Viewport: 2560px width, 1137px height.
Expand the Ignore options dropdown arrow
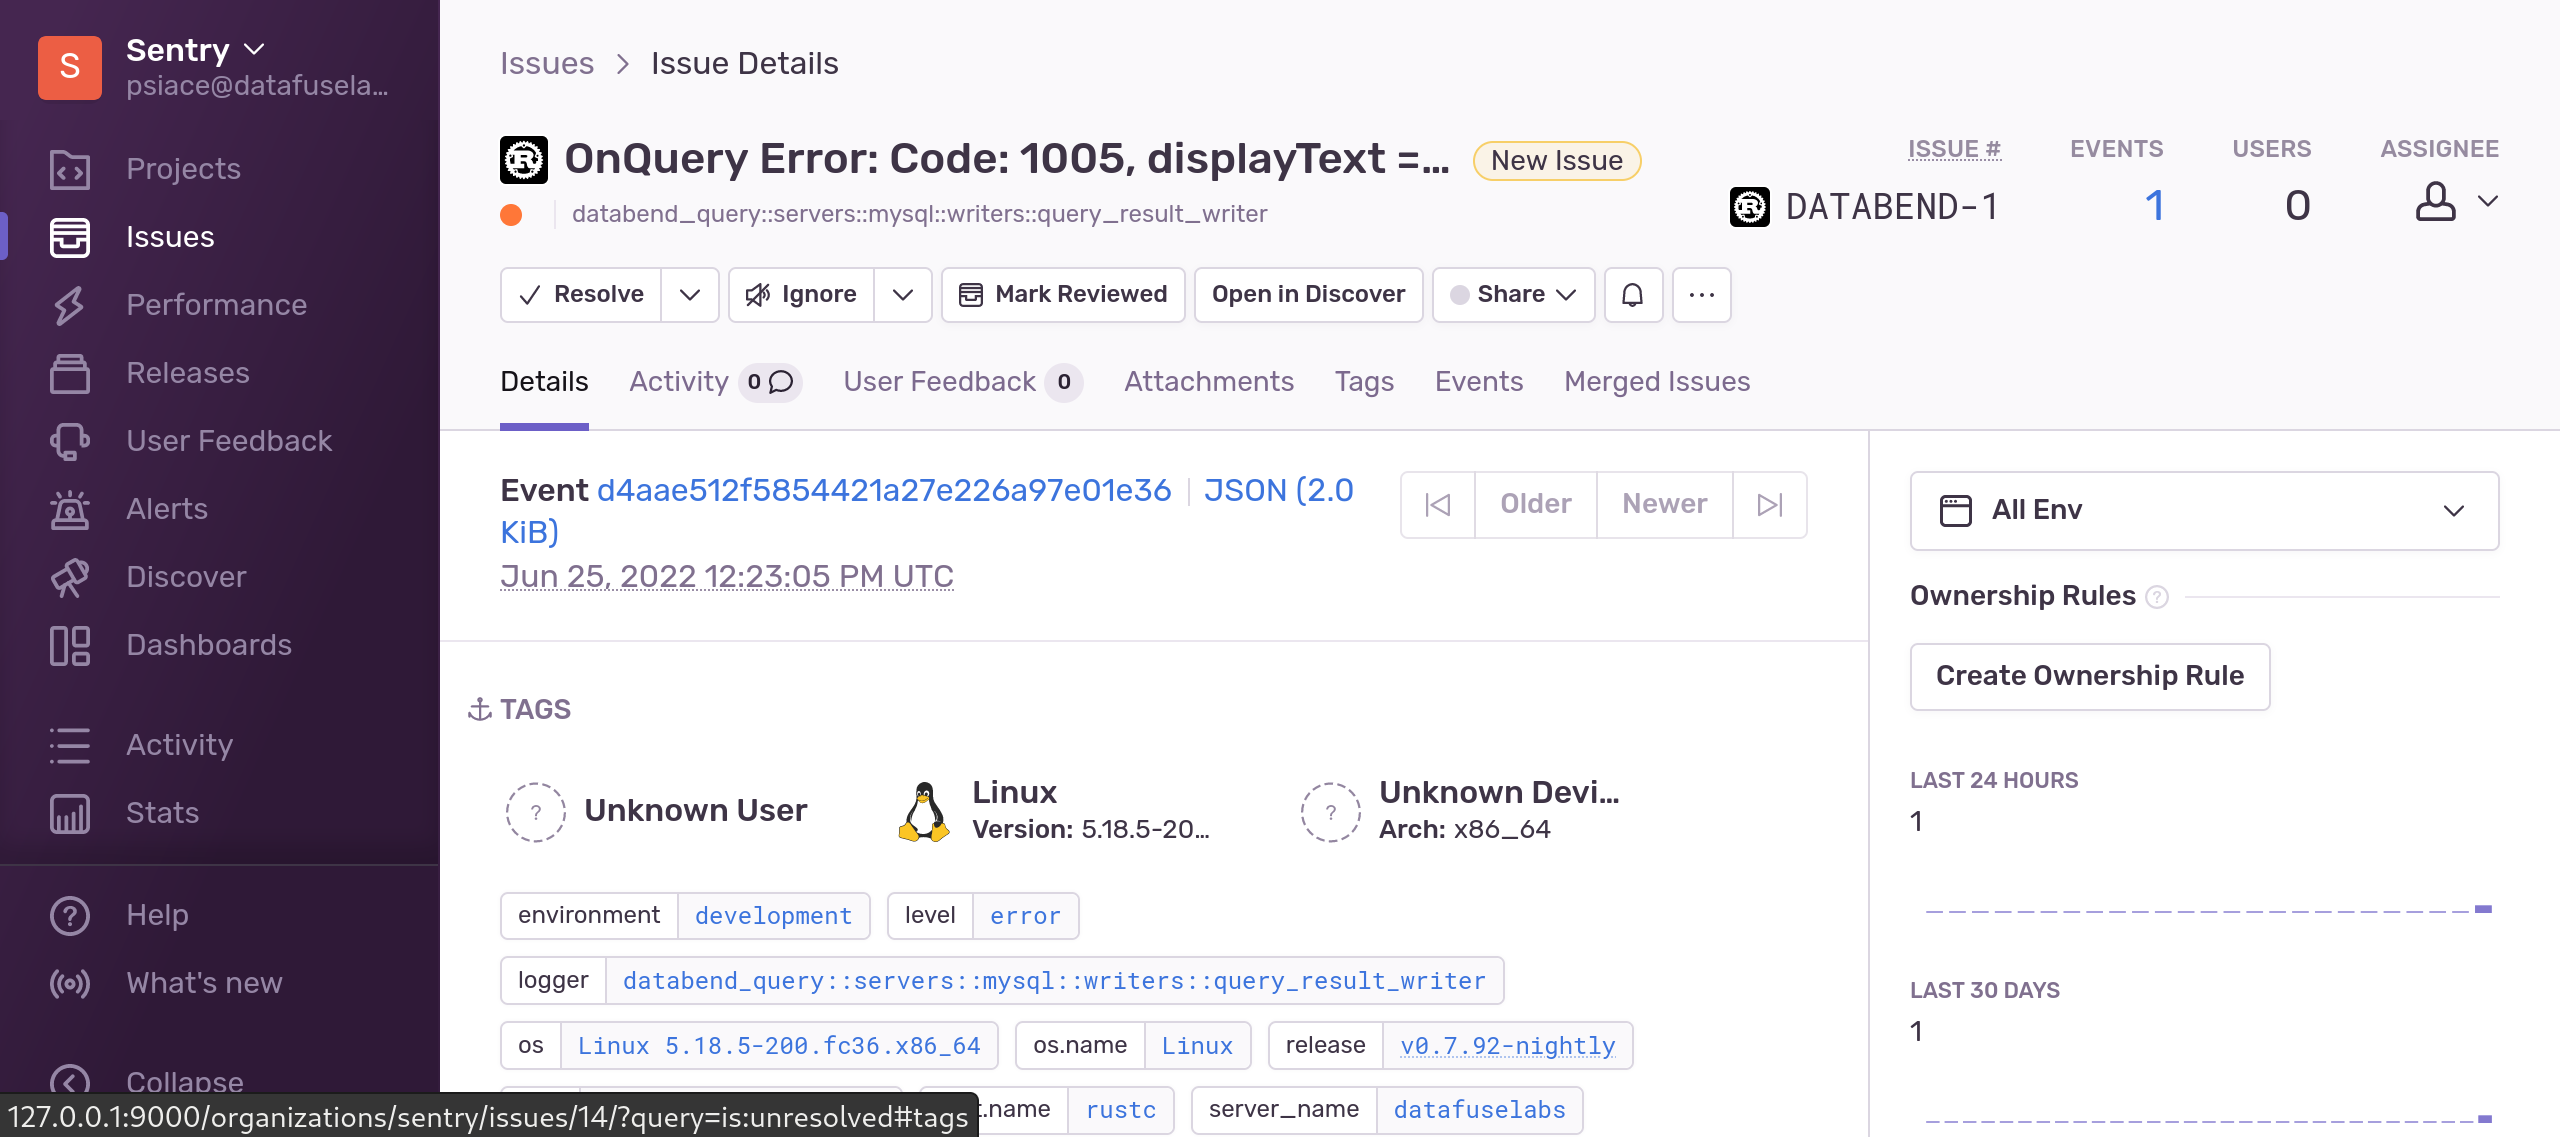902,294
